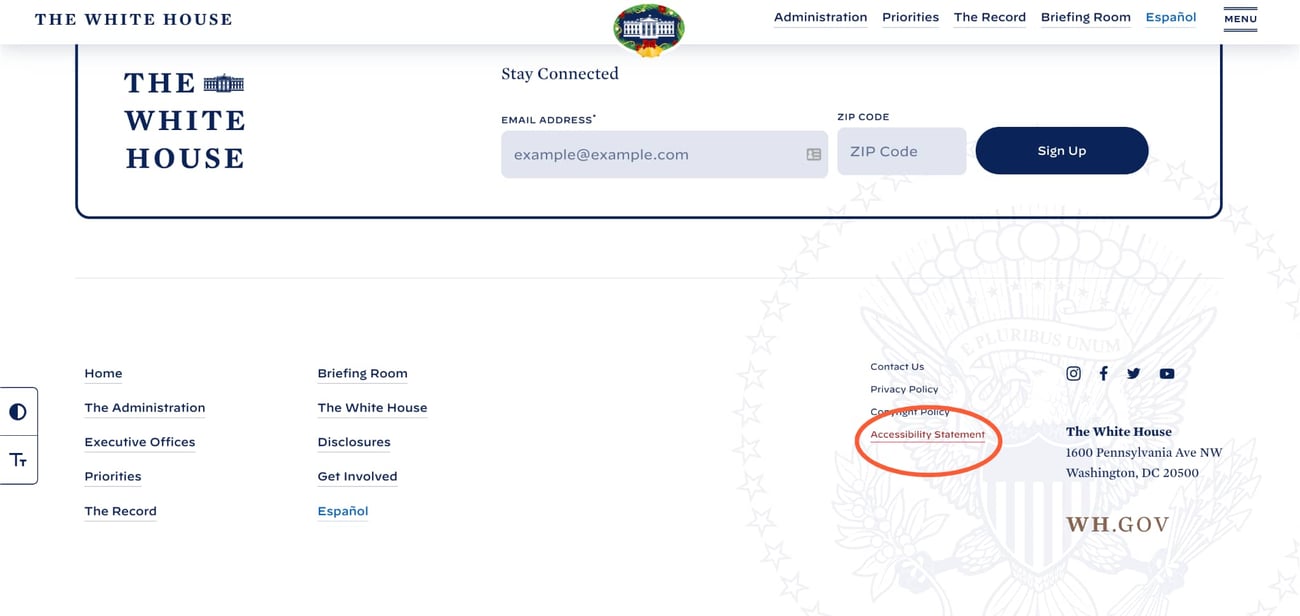Image resolution: width=1300 pixels, height=616 pixels.
Task: Visit the Get Involved footer link
Action: click(x=357, y=477)
